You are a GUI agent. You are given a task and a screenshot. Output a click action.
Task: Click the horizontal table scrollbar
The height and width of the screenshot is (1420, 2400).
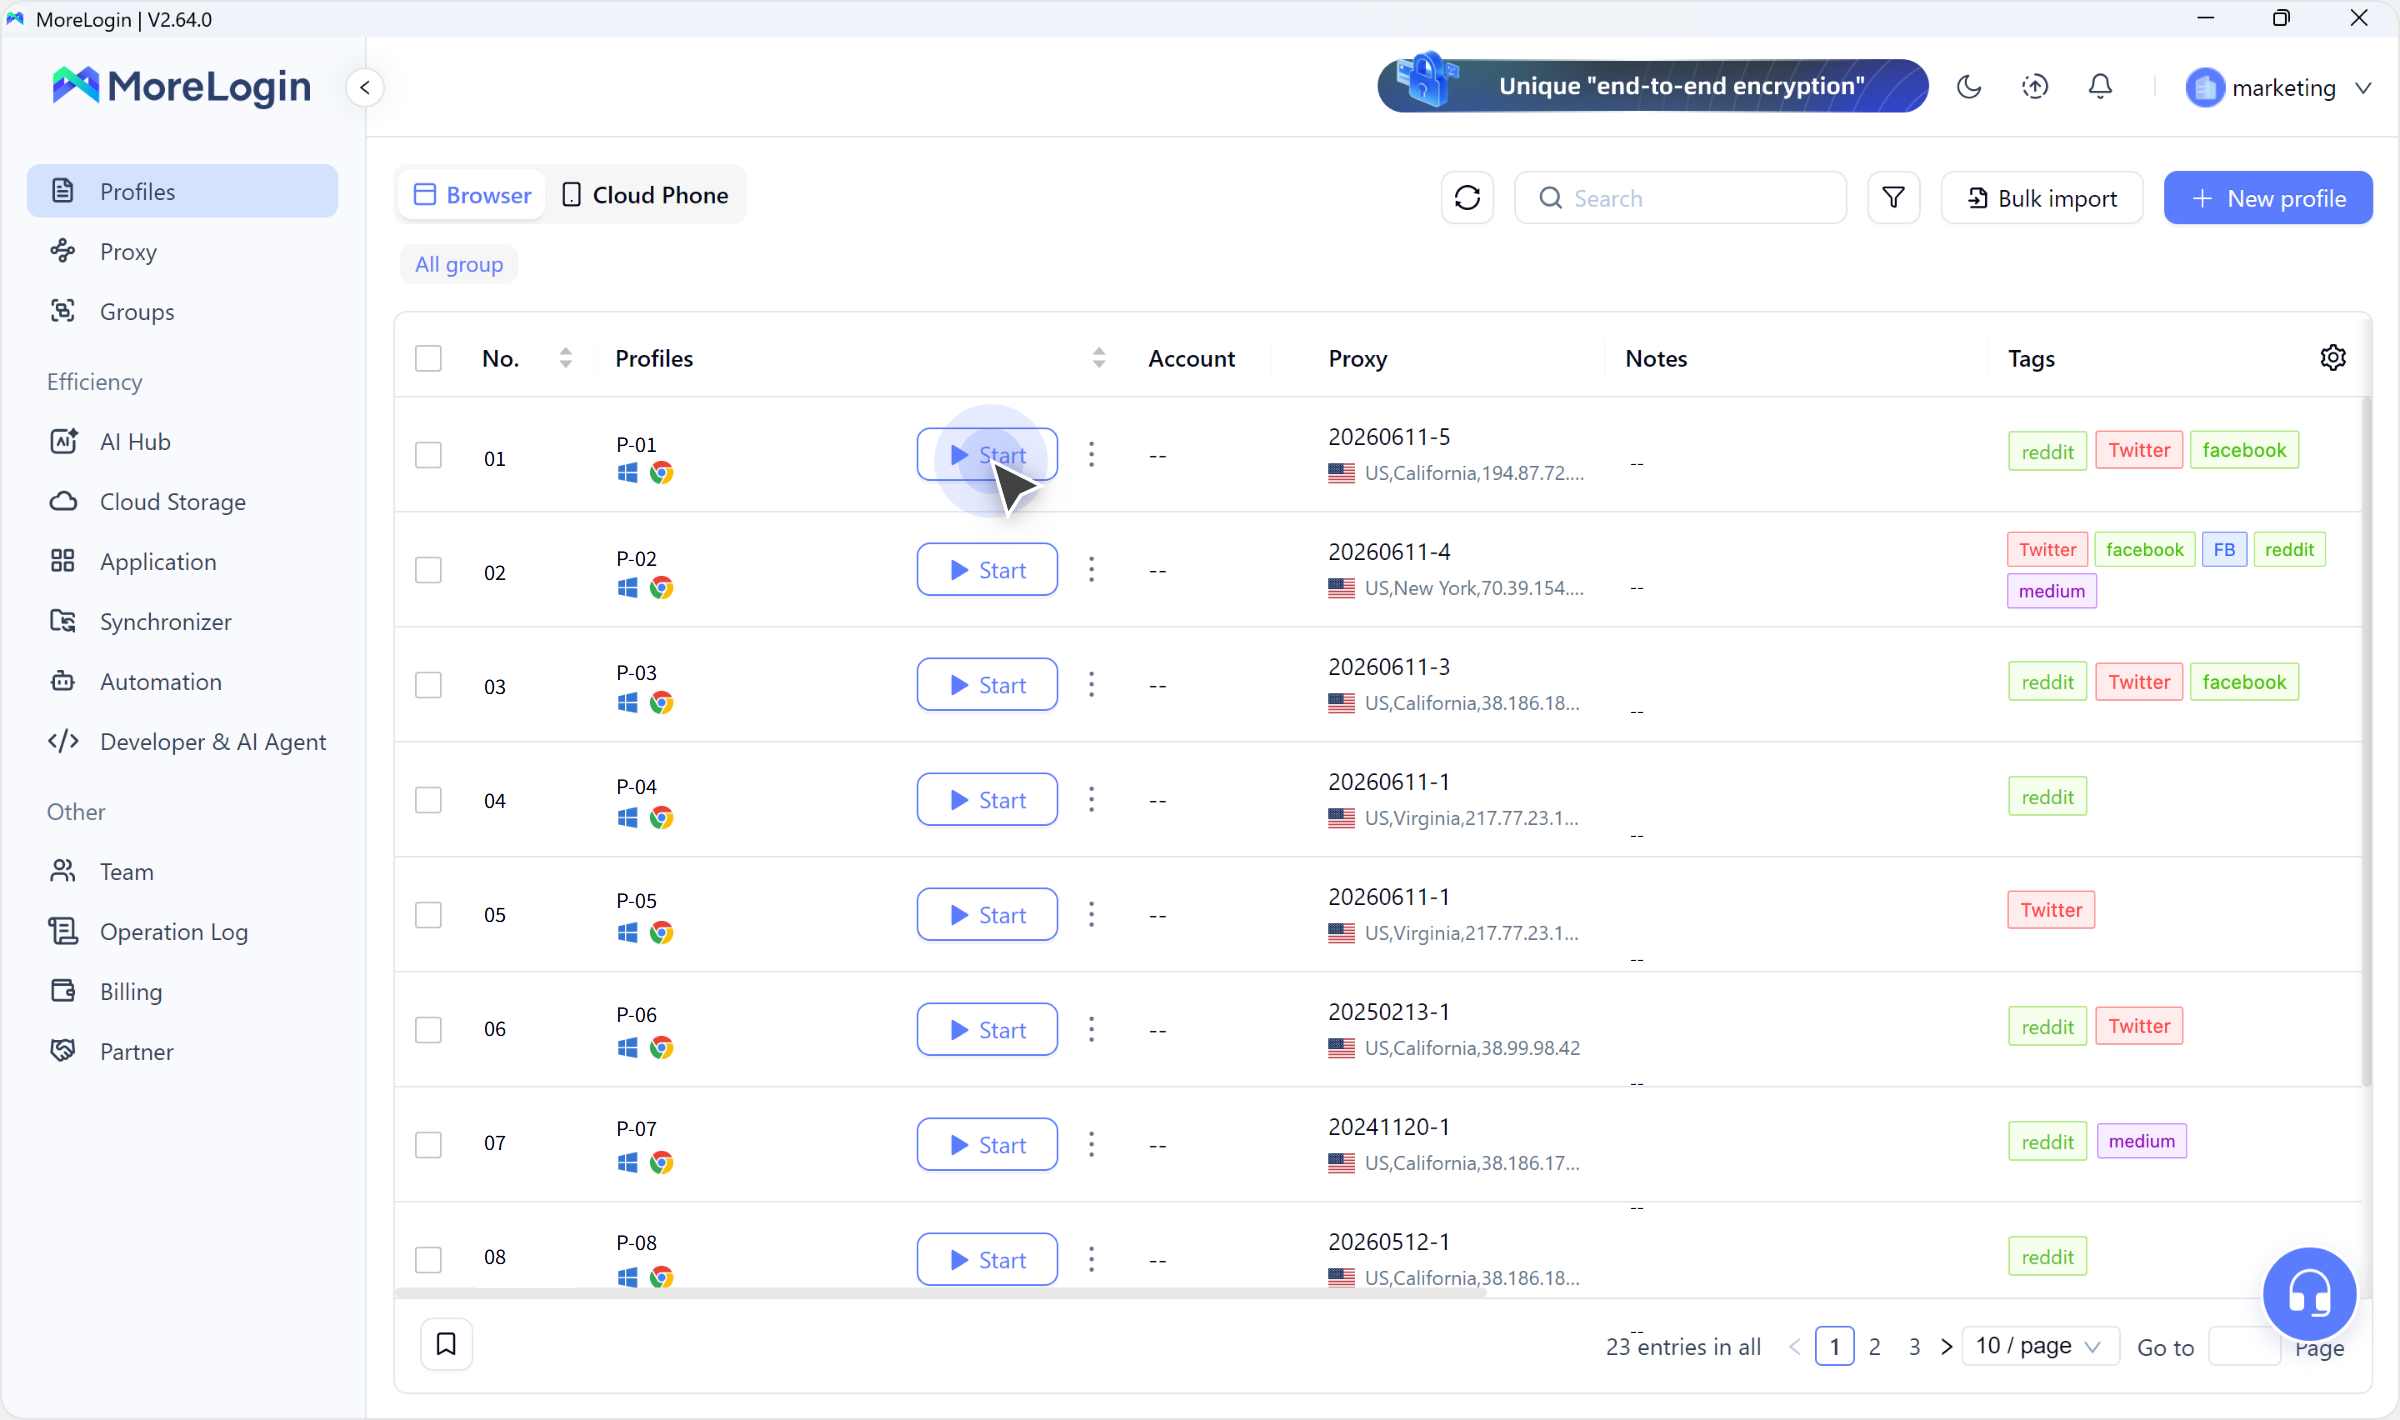pos(940,1292)
